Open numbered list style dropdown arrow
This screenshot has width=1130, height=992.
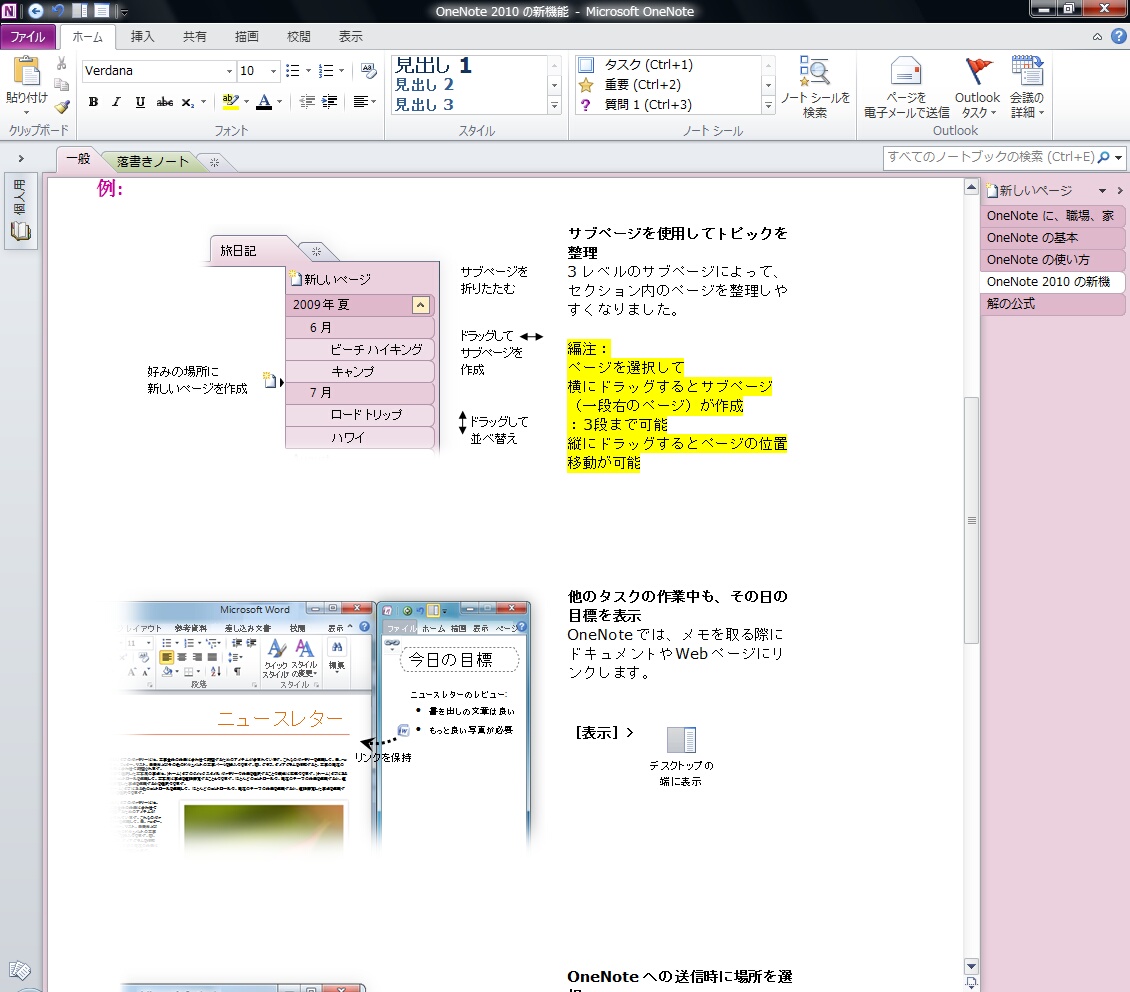(x=342, y=71)
